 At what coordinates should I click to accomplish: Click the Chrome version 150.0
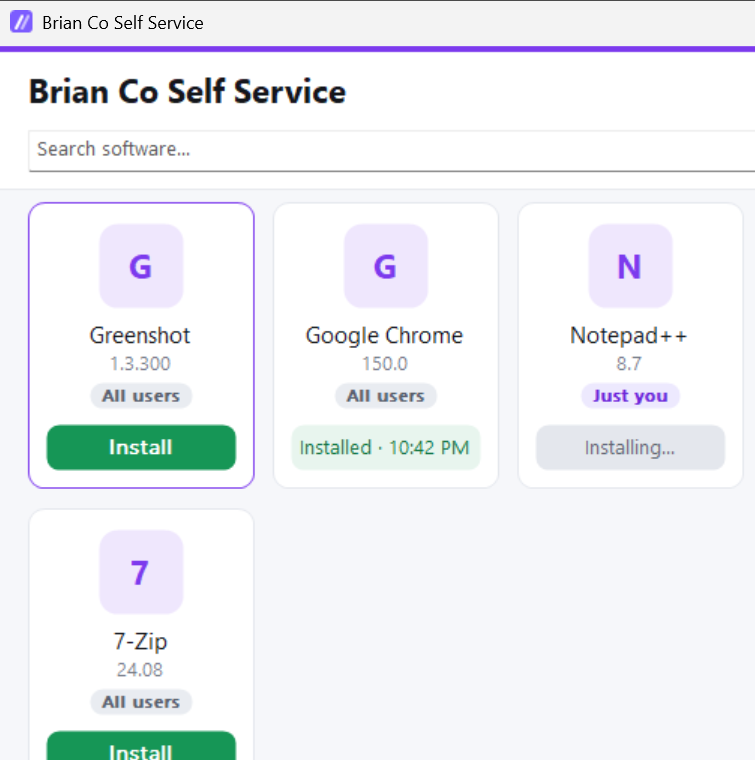click(385, 364)
